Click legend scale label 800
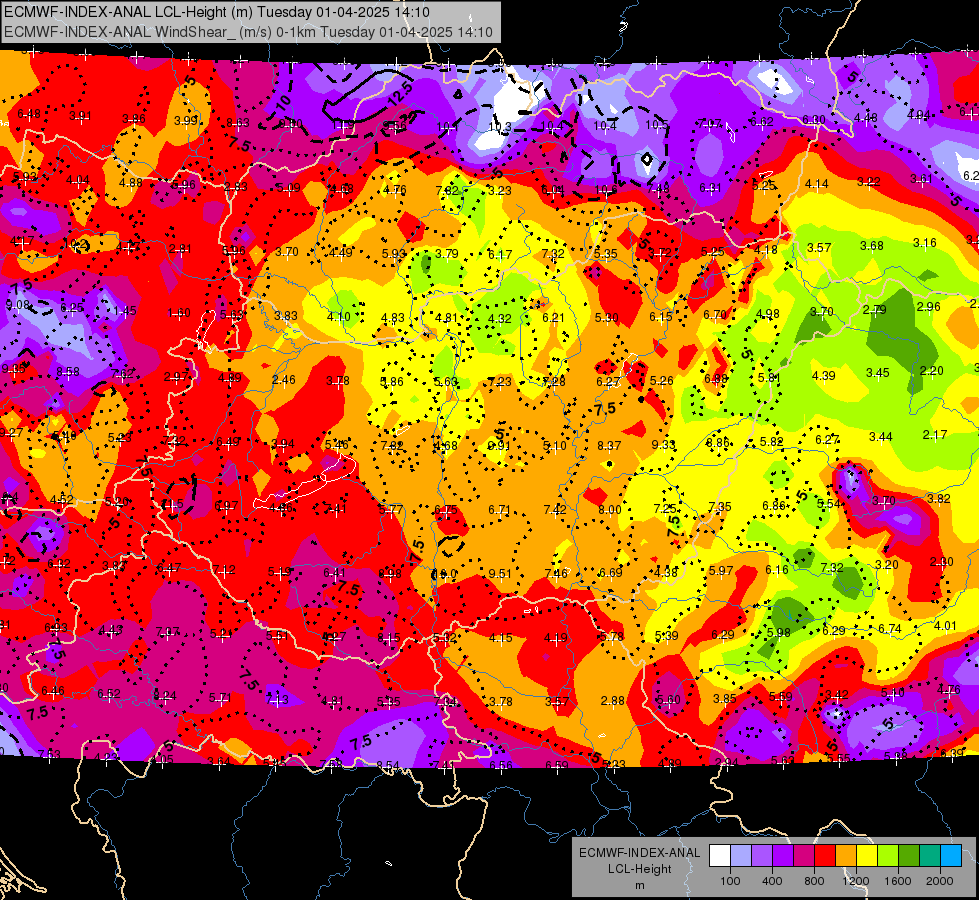The width and height of the screenshot is (979, 900). click(x=814, y=881)
